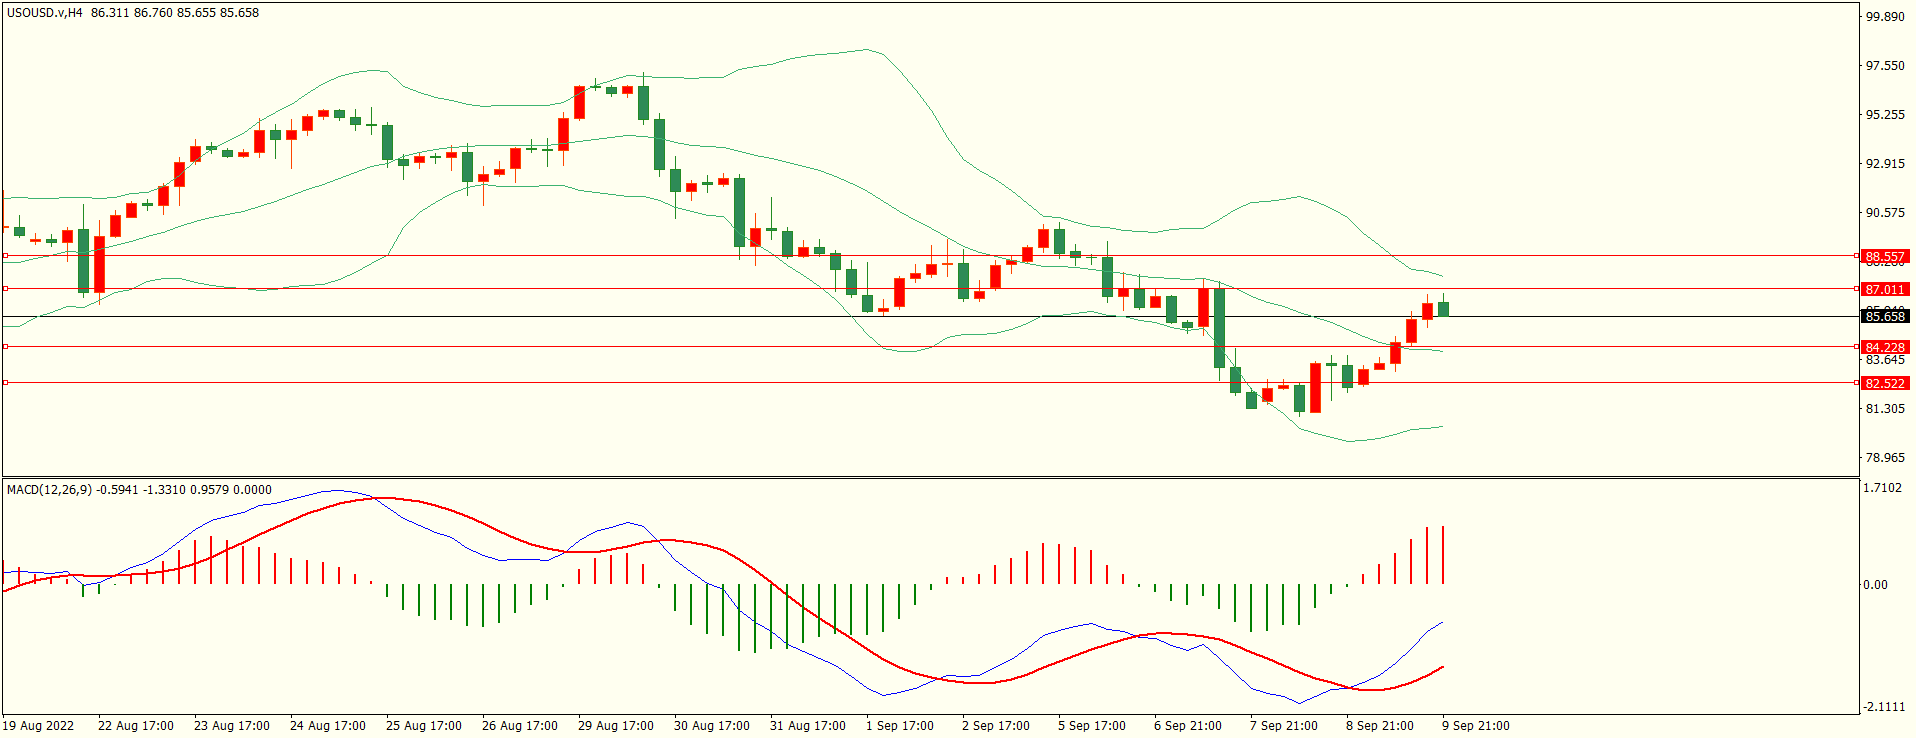This screenshot has height=738, width=1916.
Task: Click the latest green candle at chart's right end
Action: point(1443,309)
